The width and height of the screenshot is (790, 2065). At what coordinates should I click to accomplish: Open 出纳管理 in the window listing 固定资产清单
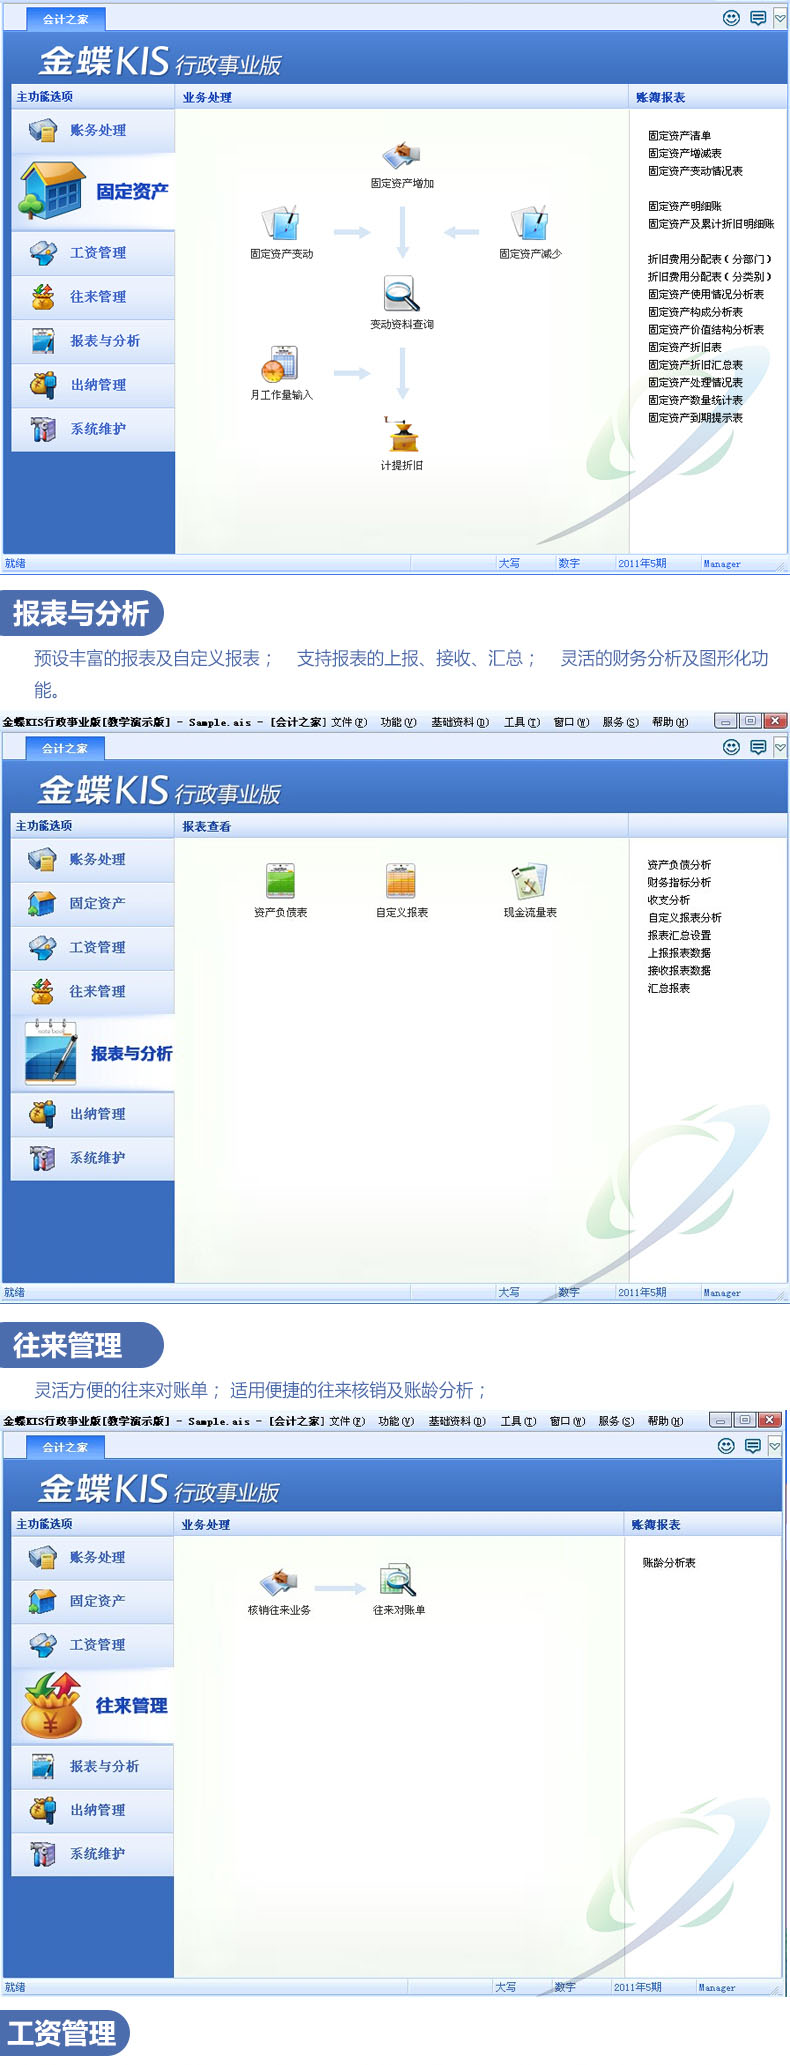[93, 385]
